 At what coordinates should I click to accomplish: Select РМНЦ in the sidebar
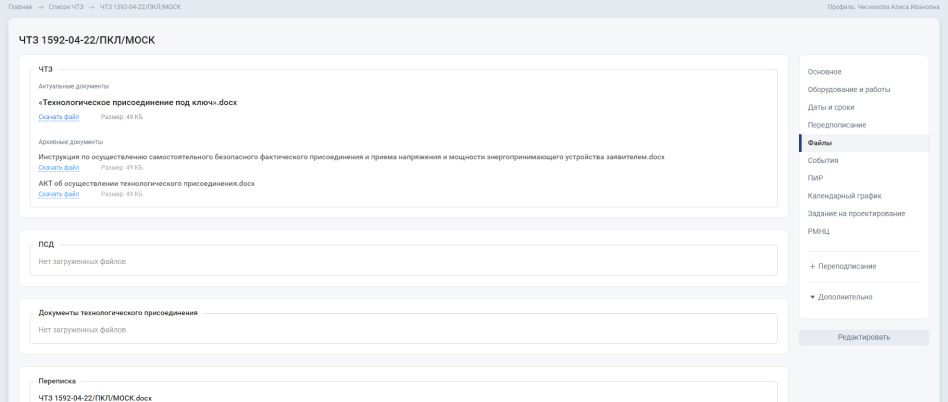(x=818, y=232)
